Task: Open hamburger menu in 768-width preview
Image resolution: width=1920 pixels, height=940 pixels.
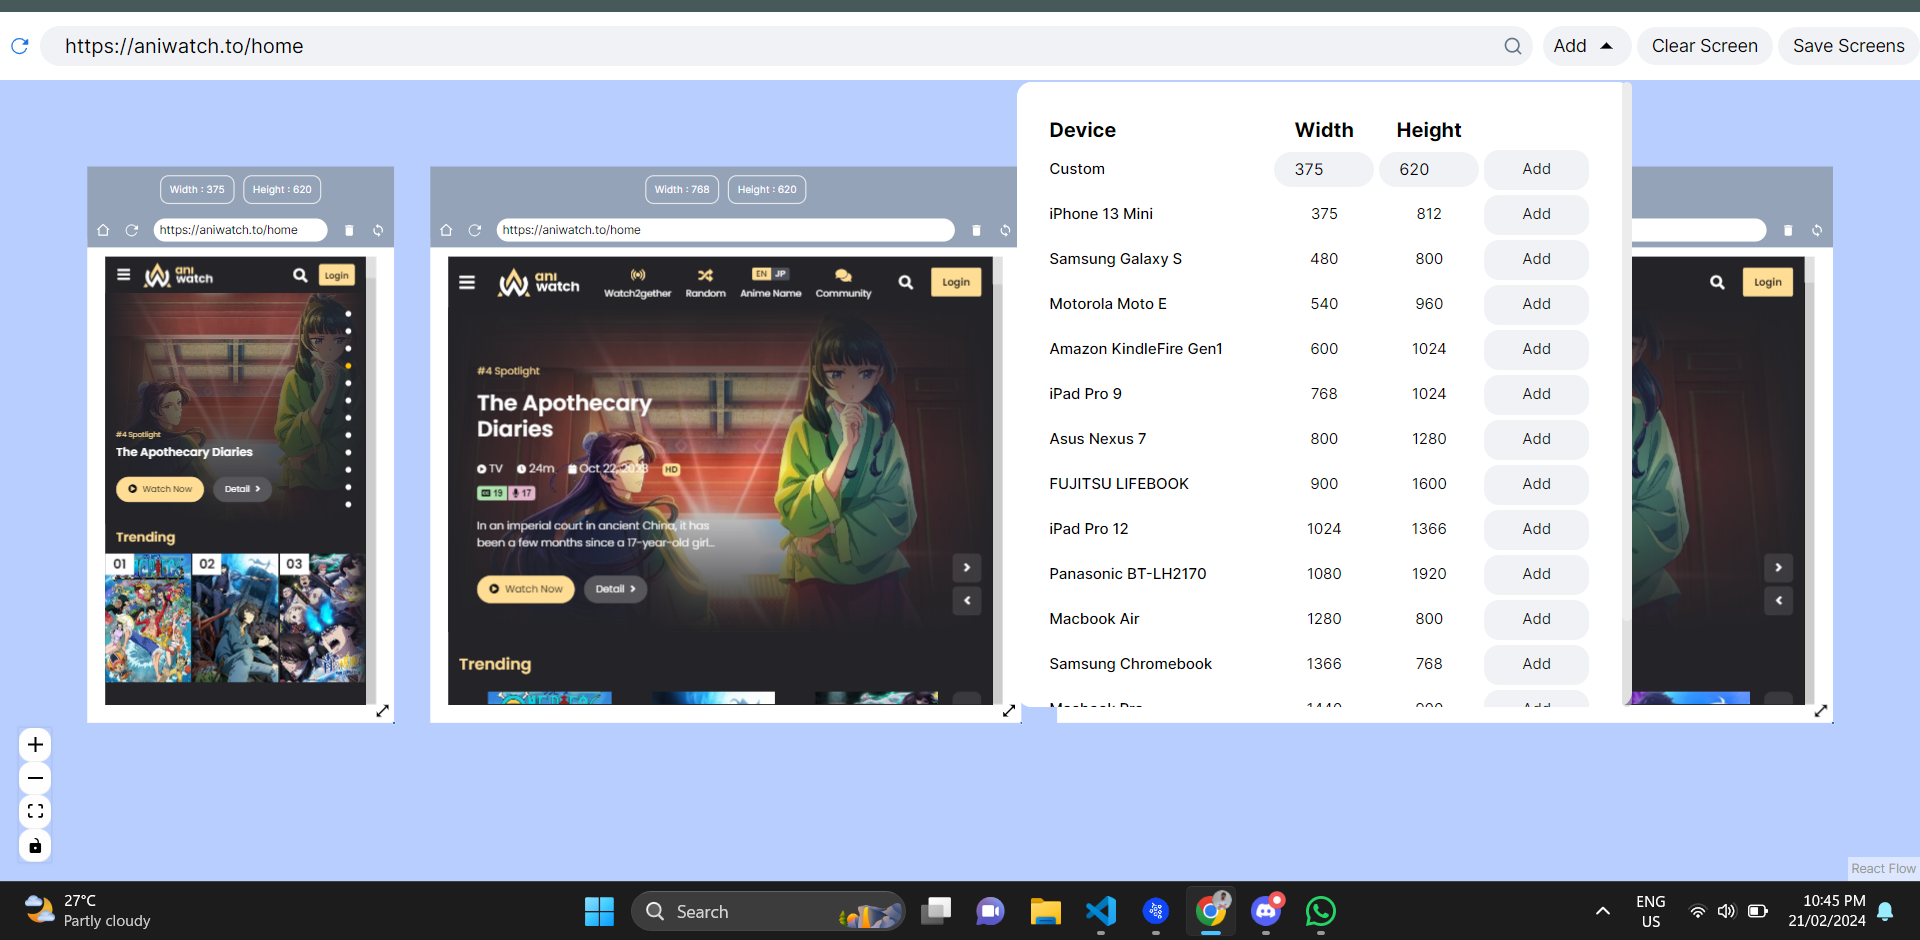Action: [467, 282]
